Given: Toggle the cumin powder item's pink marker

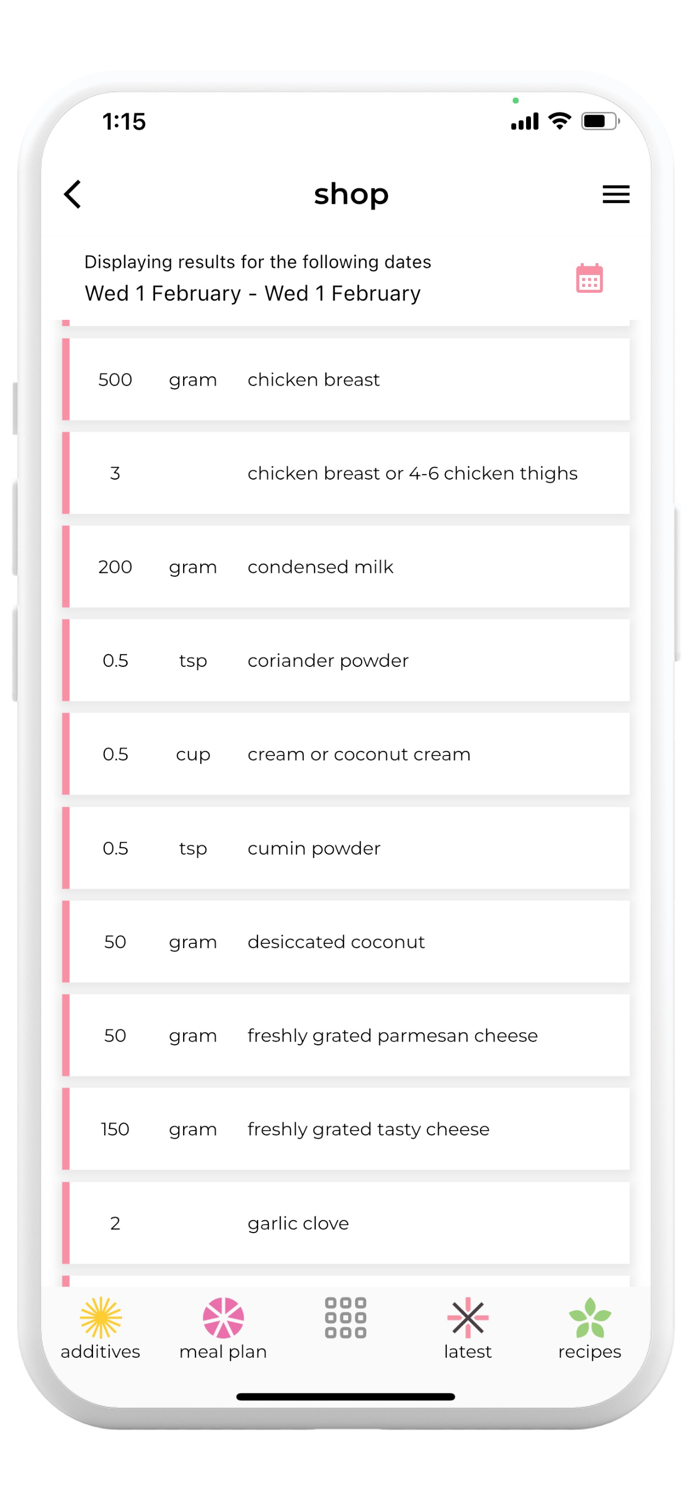Looking at the screenshot, I should point(65,847).
